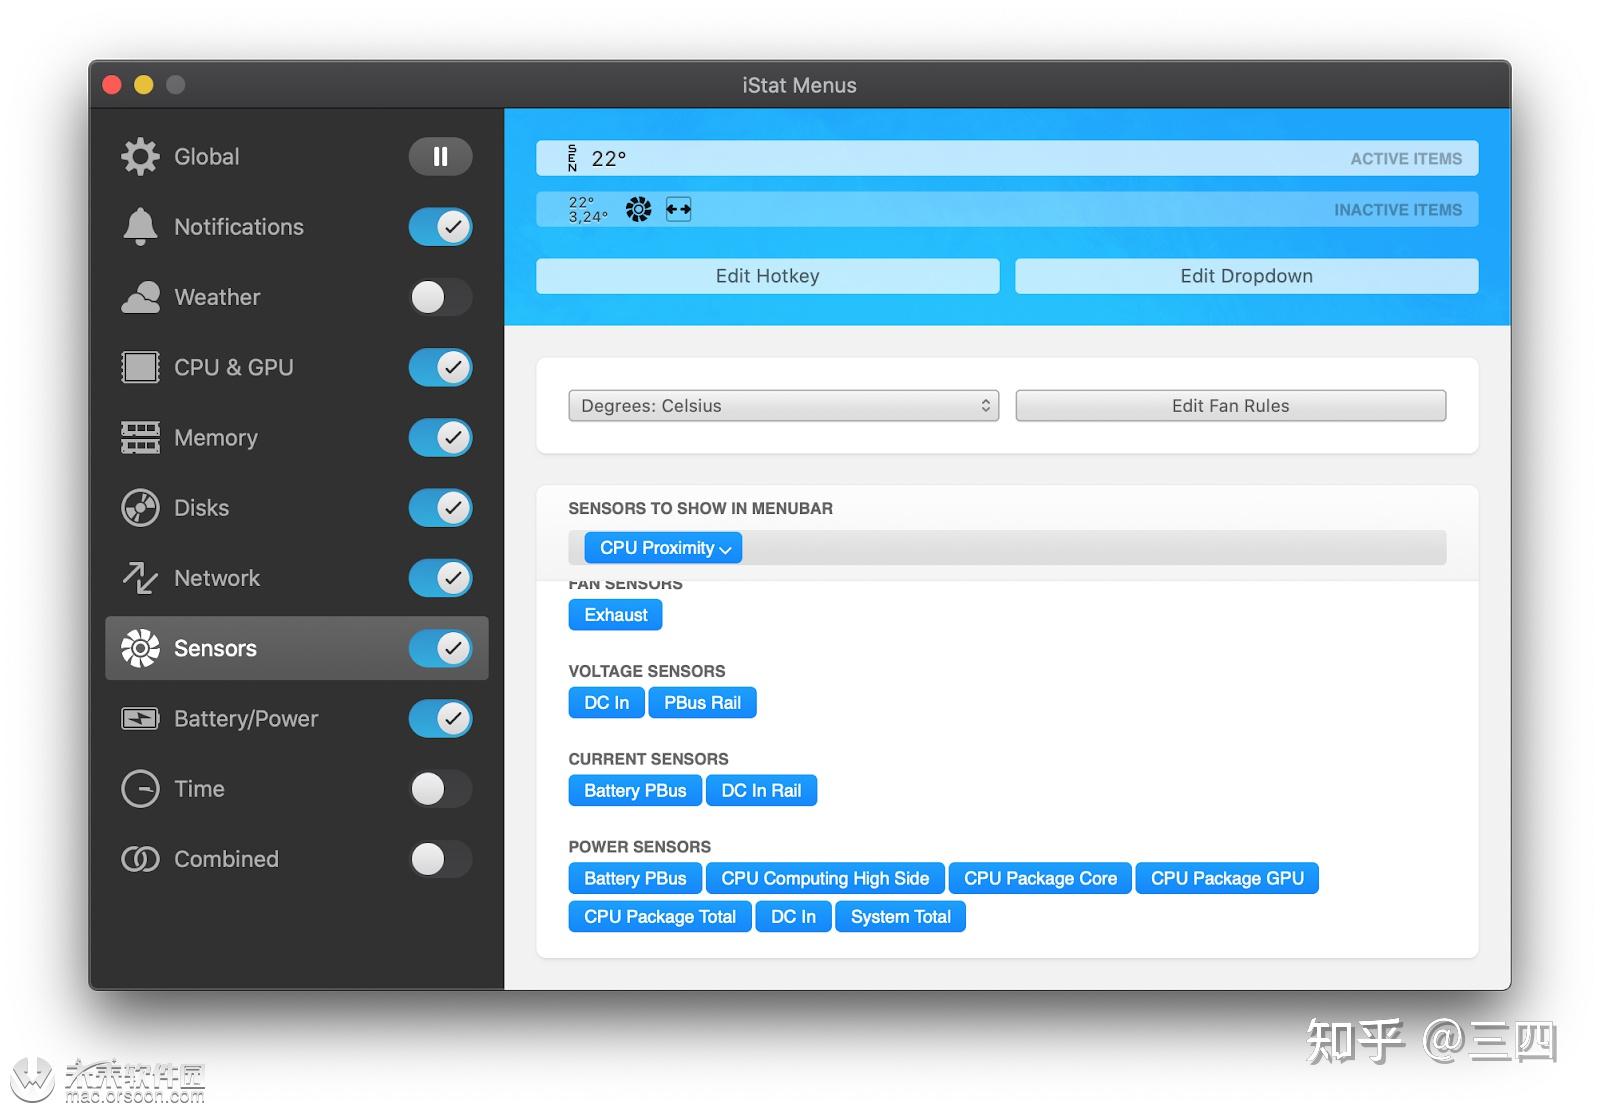Disable the Battery/Power toggle

[440, 718]
